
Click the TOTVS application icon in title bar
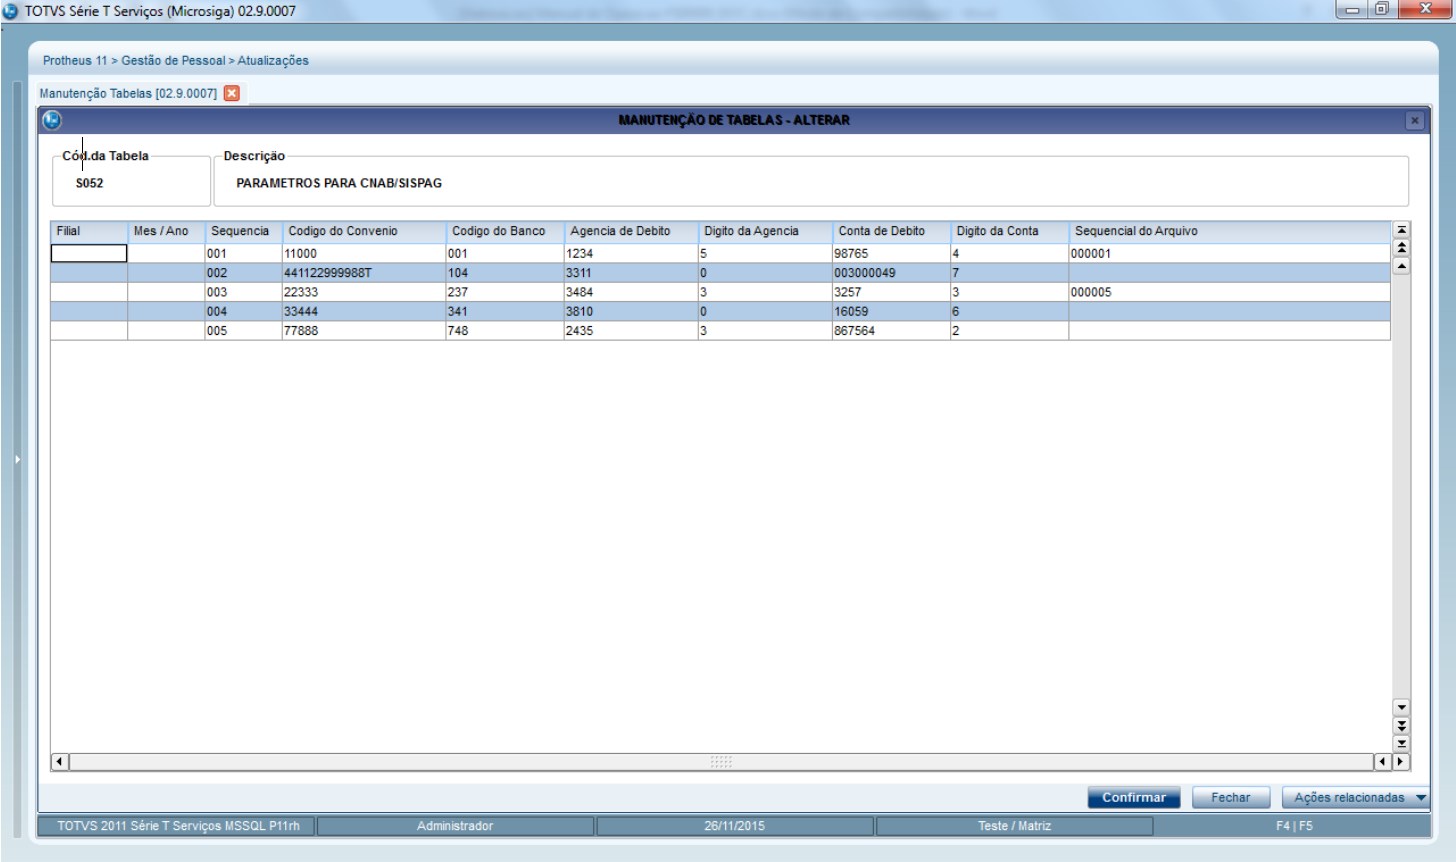(x=11, y=11)
